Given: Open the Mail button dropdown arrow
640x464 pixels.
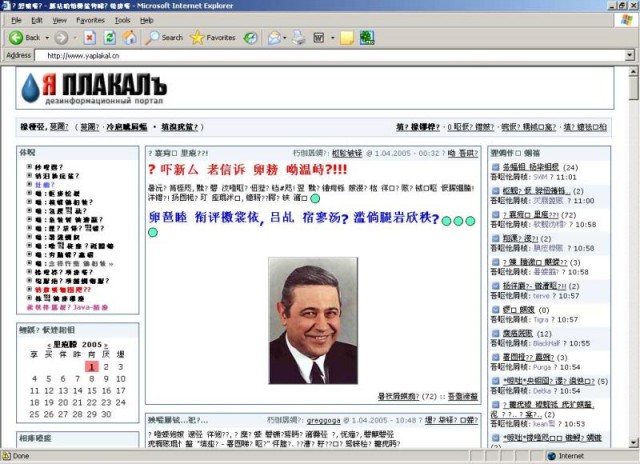Looking at the screenshot, I should point(284,38).
